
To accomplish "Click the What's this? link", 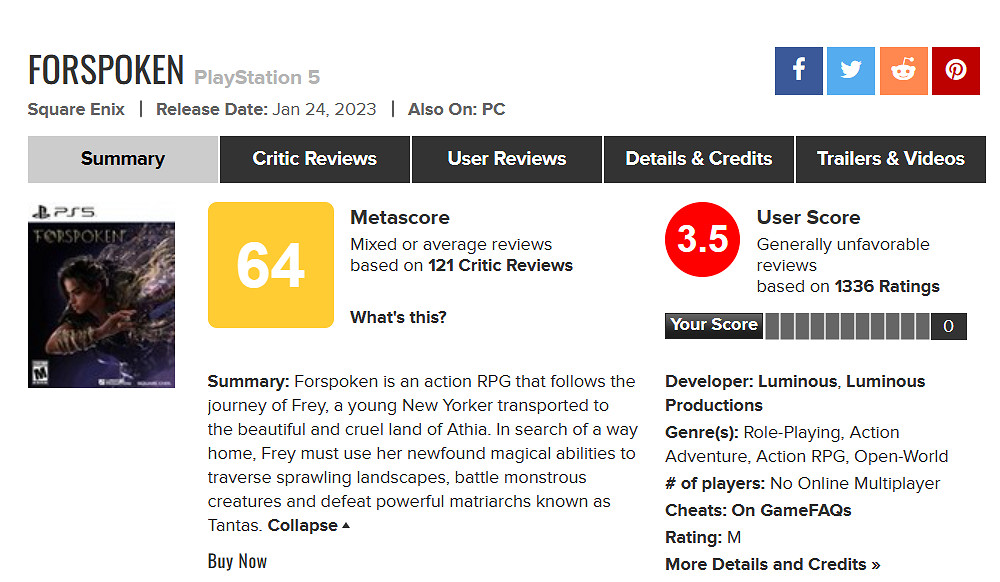I will (398, 317).
